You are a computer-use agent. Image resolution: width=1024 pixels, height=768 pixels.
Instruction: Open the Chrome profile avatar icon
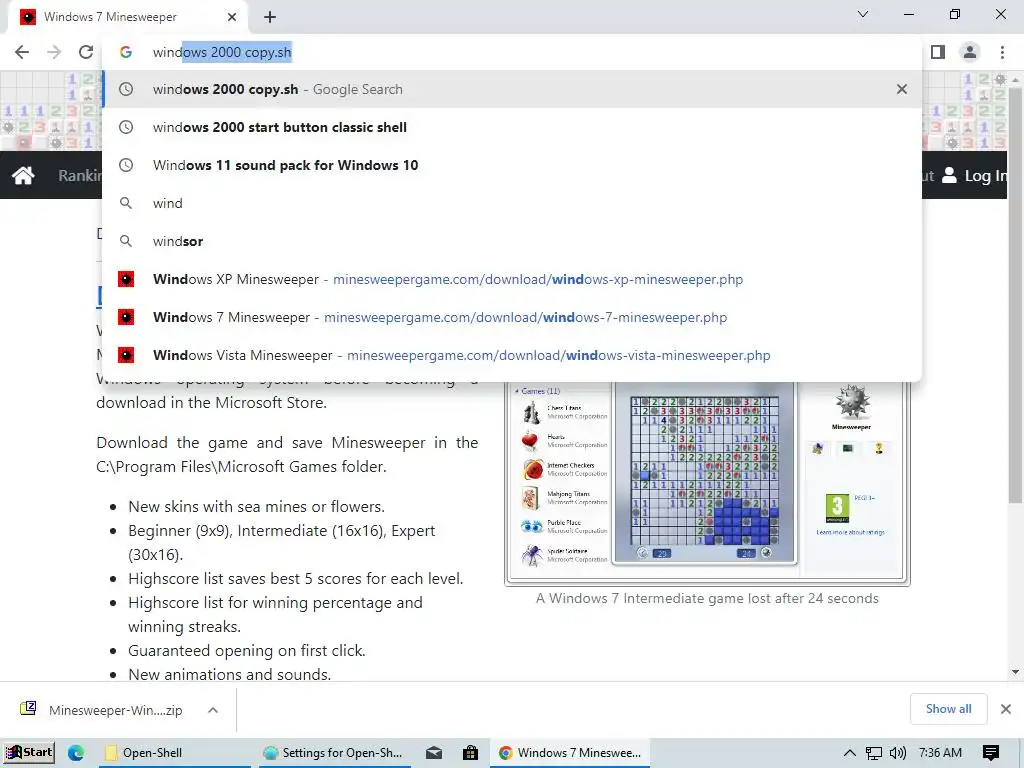pyautogui.click(x=970, y=52)
